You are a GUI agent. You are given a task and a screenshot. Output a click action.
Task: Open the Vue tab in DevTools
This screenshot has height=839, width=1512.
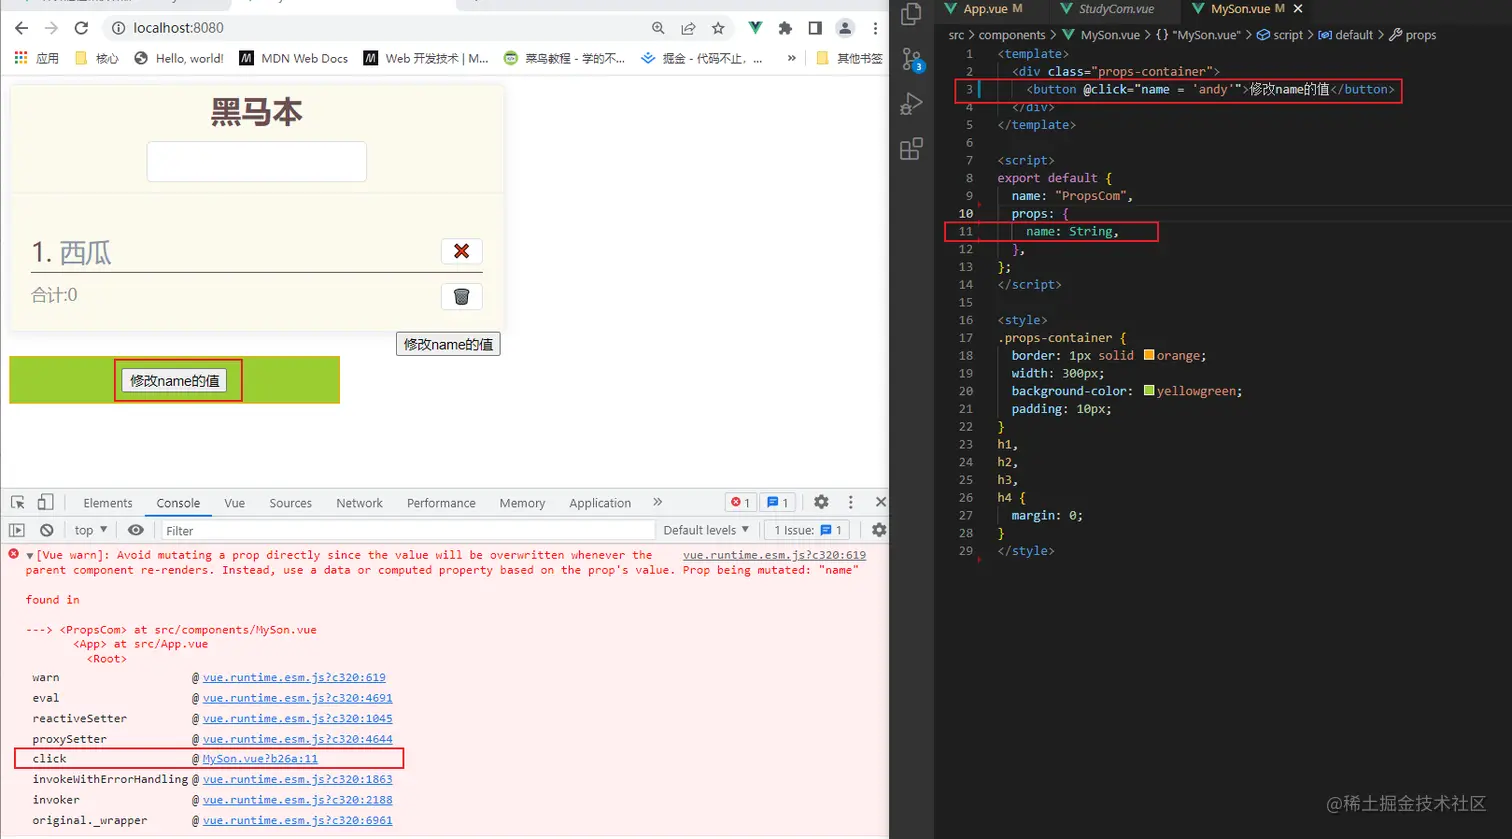(x=234, y=503)
